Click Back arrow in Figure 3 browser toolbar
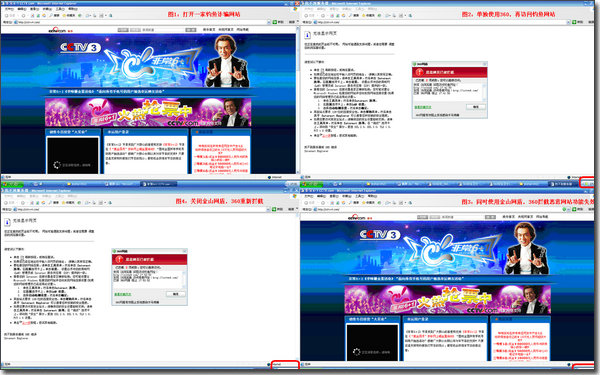The width and height of the screenshot is (600, 375). pos(307,202)
